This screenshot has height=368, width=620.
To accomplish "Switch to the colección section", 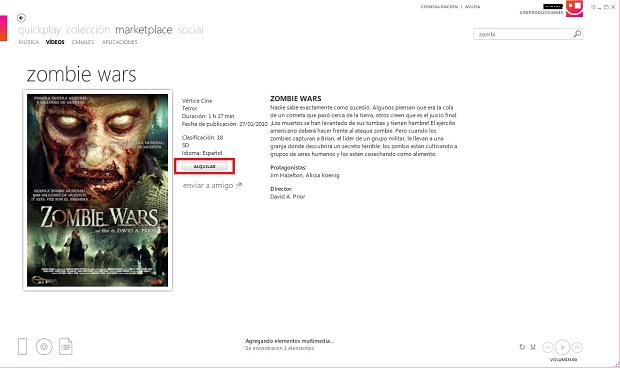I will 88,30.
